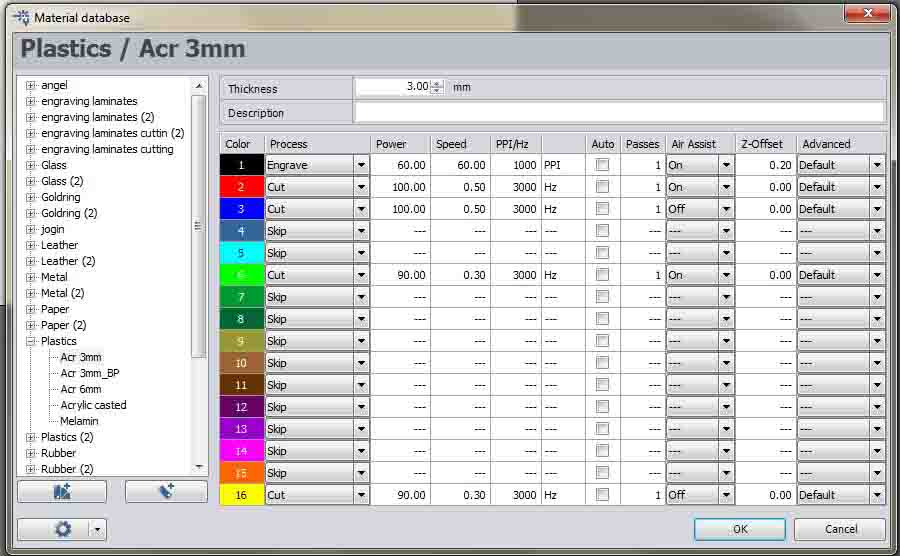This screenshot has height=556, width=900.
Task: Expand the angel material group
Action: [31, 85]
